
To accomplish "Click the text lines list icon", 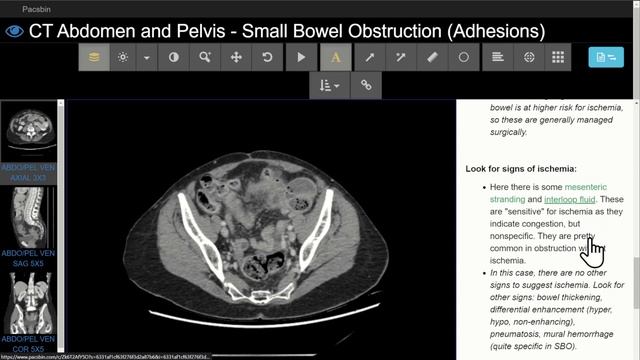I will click(x=498, y=57).
